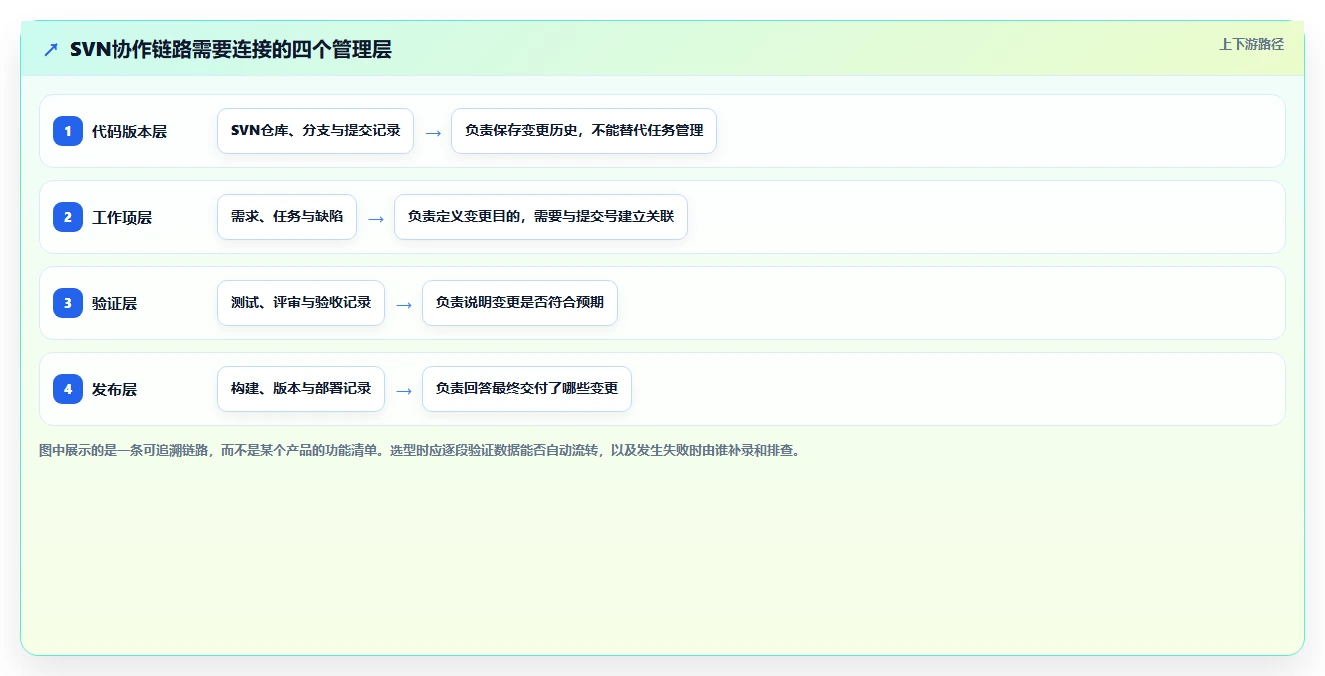Select the number 1 badge for 代码版本层

point(68,131)
